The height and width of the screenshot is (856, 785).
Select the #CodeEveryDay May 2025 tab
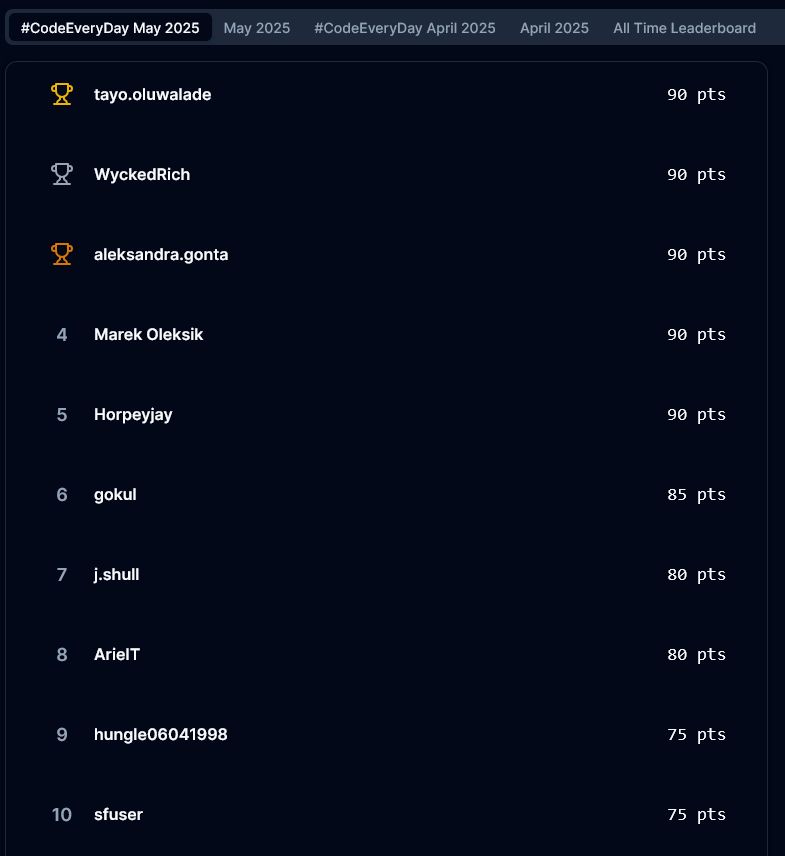point(110,28)
